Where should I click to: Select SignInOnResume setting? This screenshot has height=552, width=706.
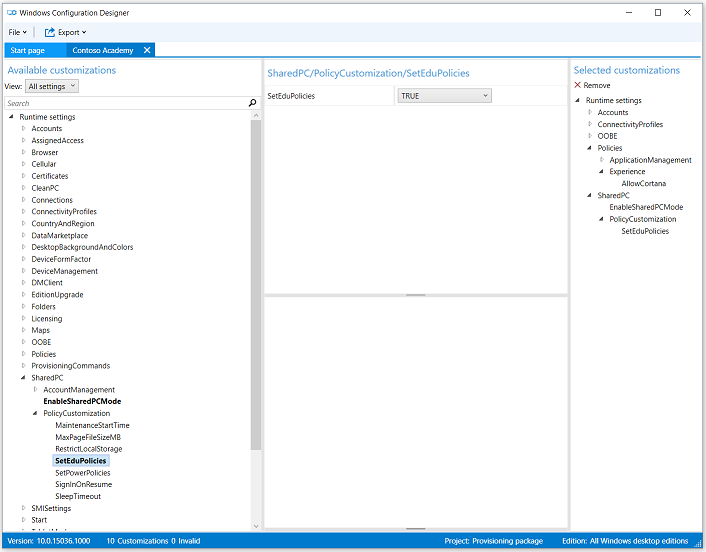point(83,484)
